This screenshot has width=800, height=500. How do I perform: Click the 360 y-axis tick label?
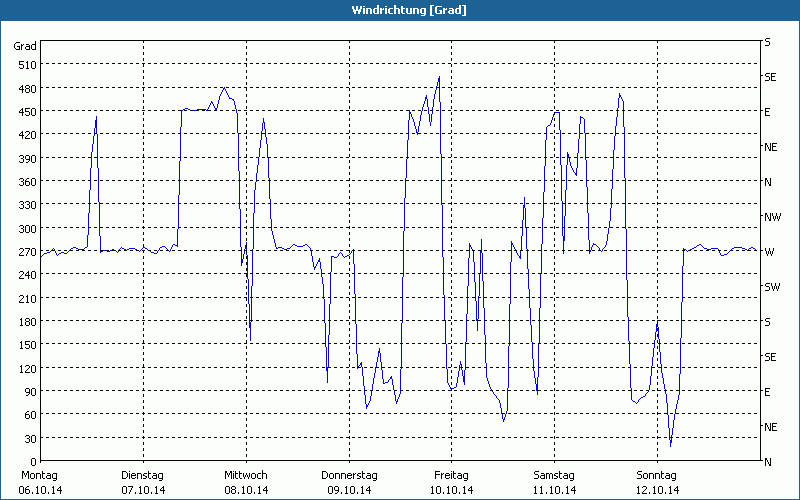click(28, 182)
